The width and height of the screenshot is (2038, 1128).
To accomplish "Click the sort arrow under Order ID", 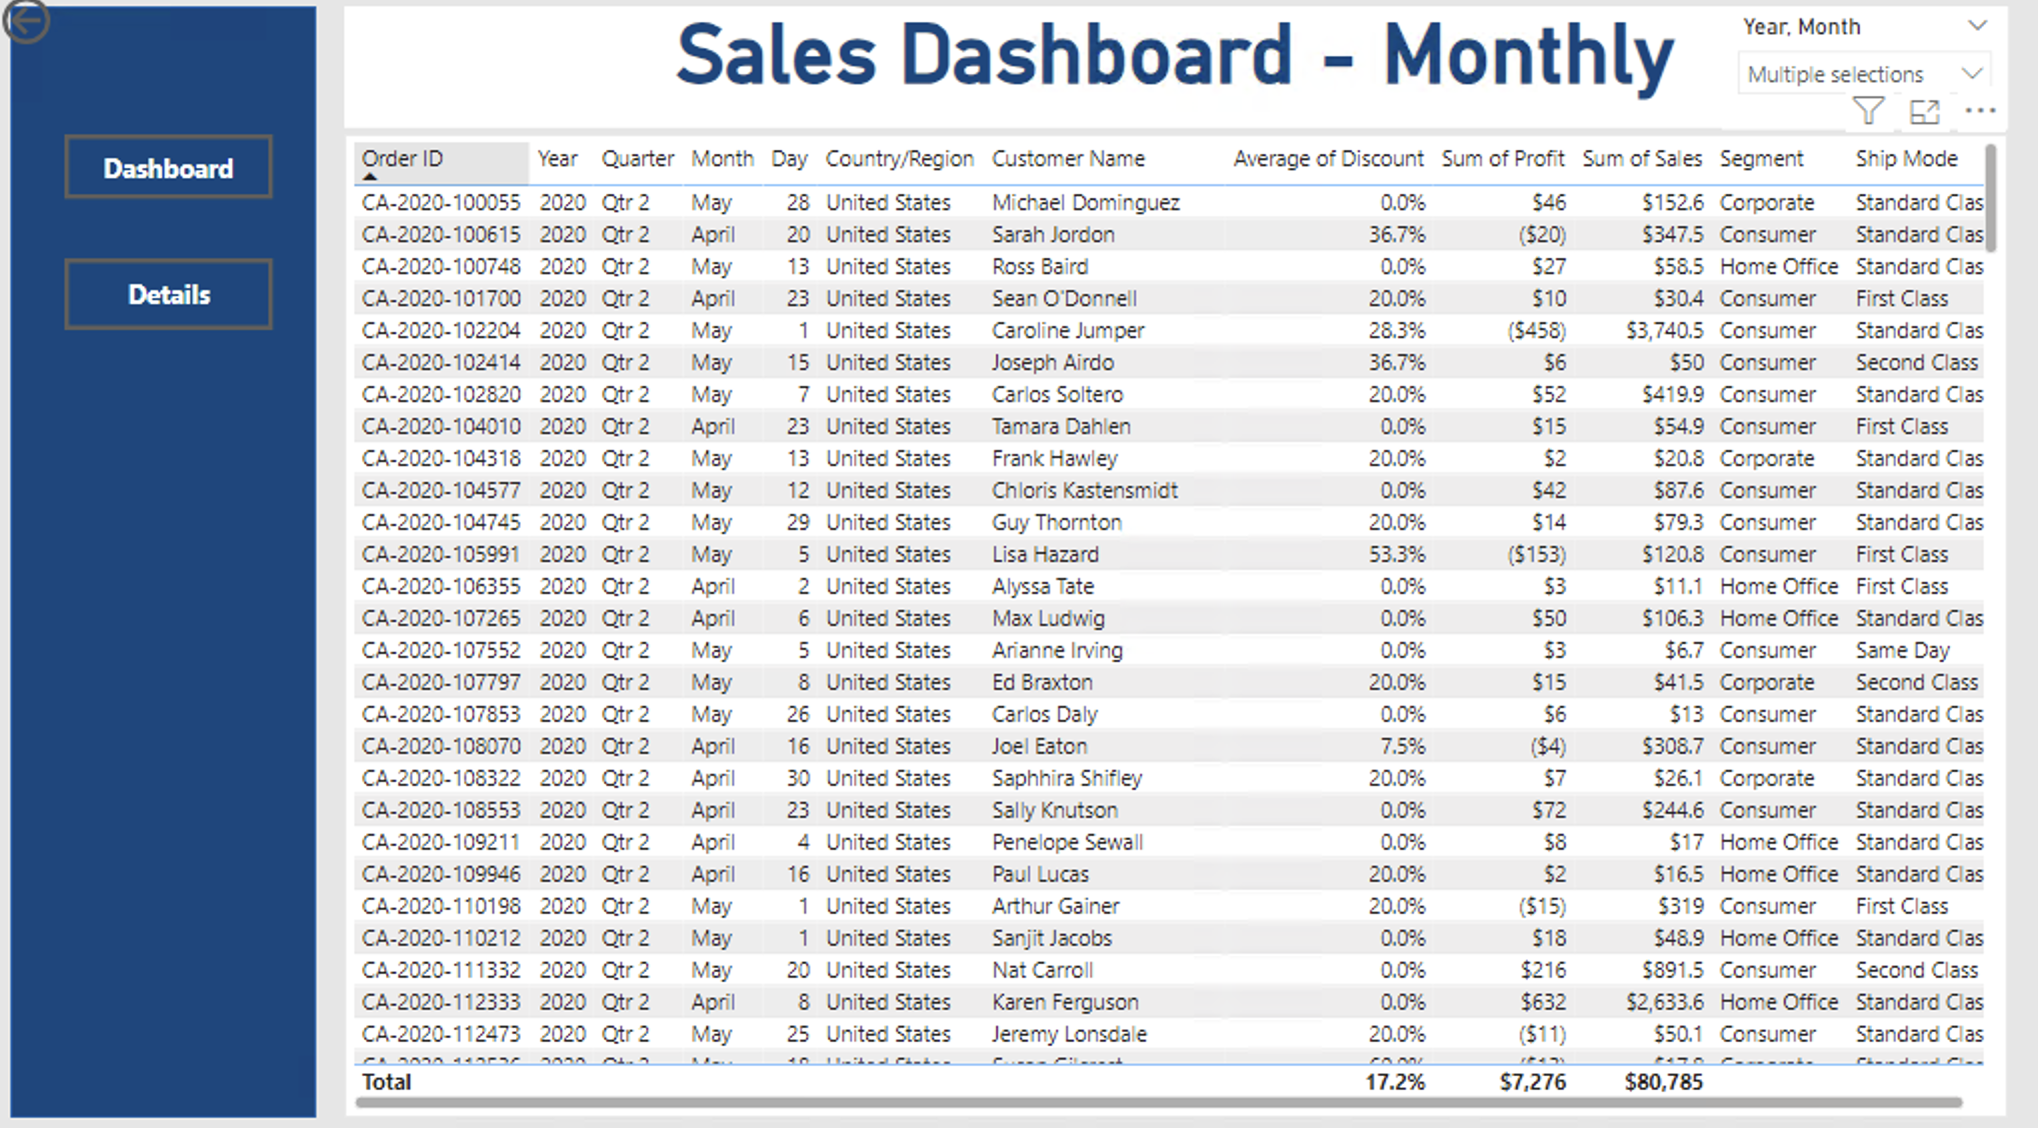I will tap(369, 175).
